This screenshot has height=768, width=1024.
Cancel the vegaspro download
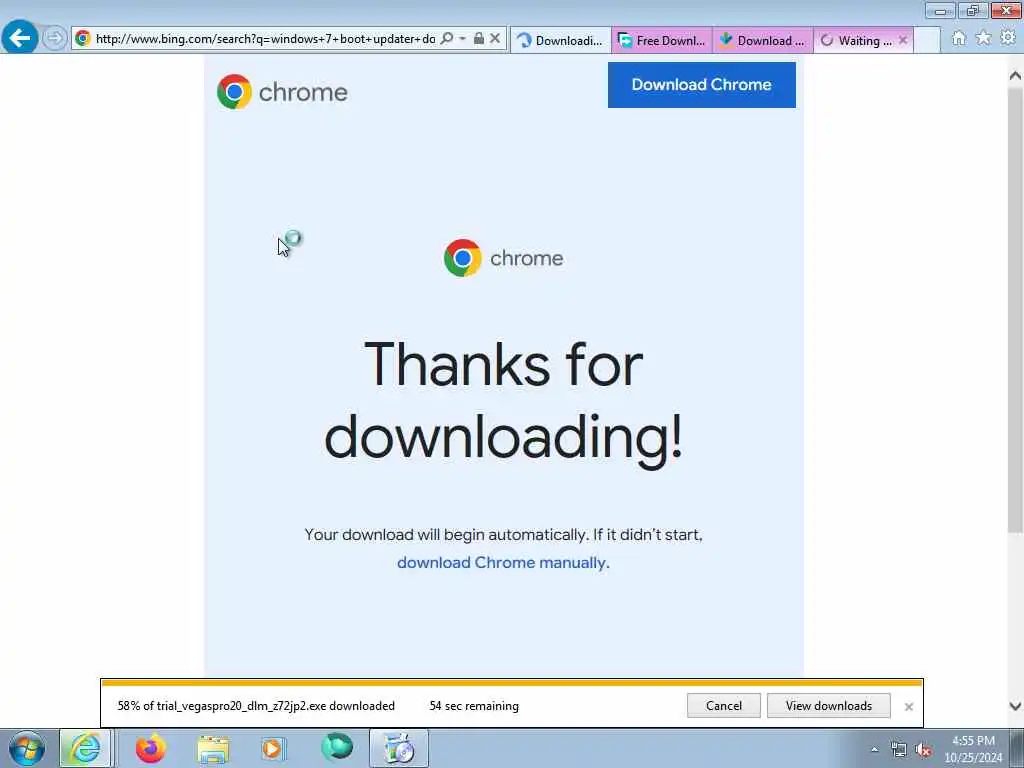point(724,705)
